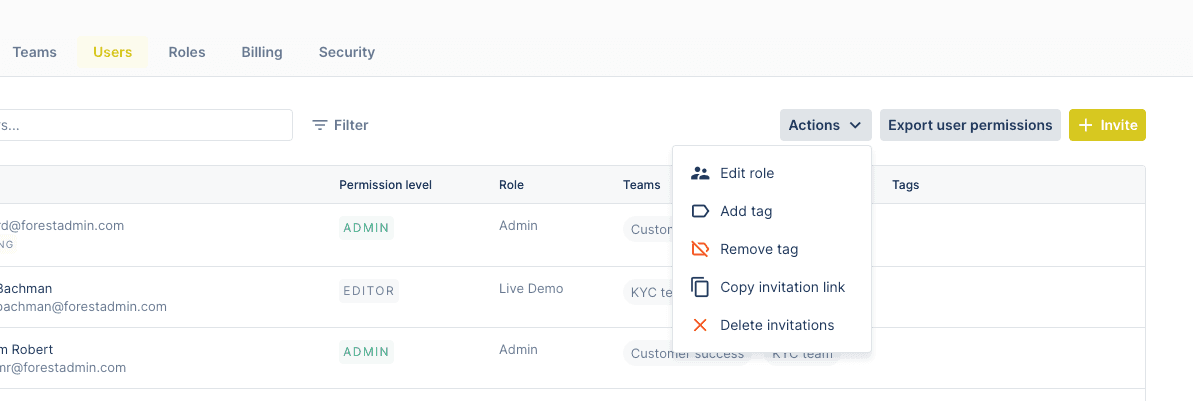The width and height of the screenshot is (1193, 401).
Task: Click the plus icon on Invite
Action: [1086, 125]
